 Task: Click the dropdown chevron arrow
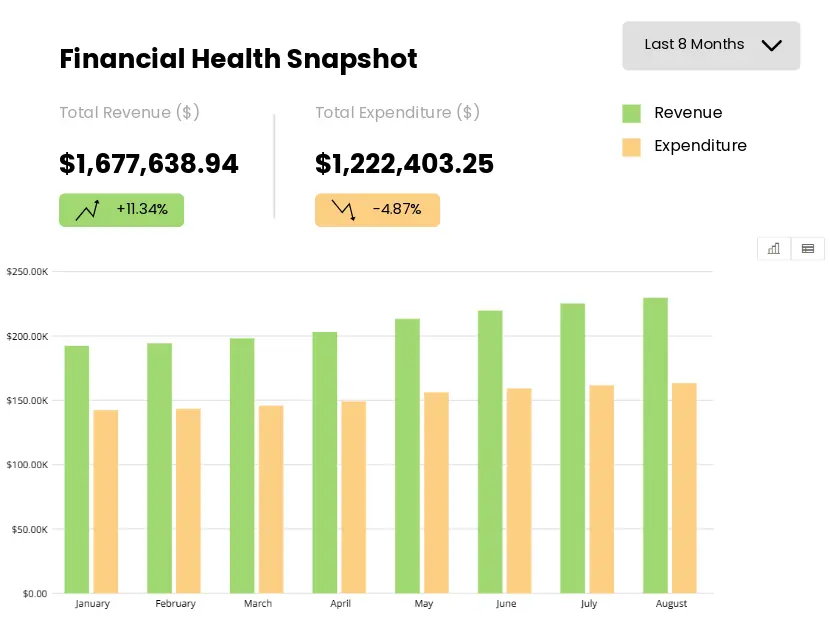[771, 45]
